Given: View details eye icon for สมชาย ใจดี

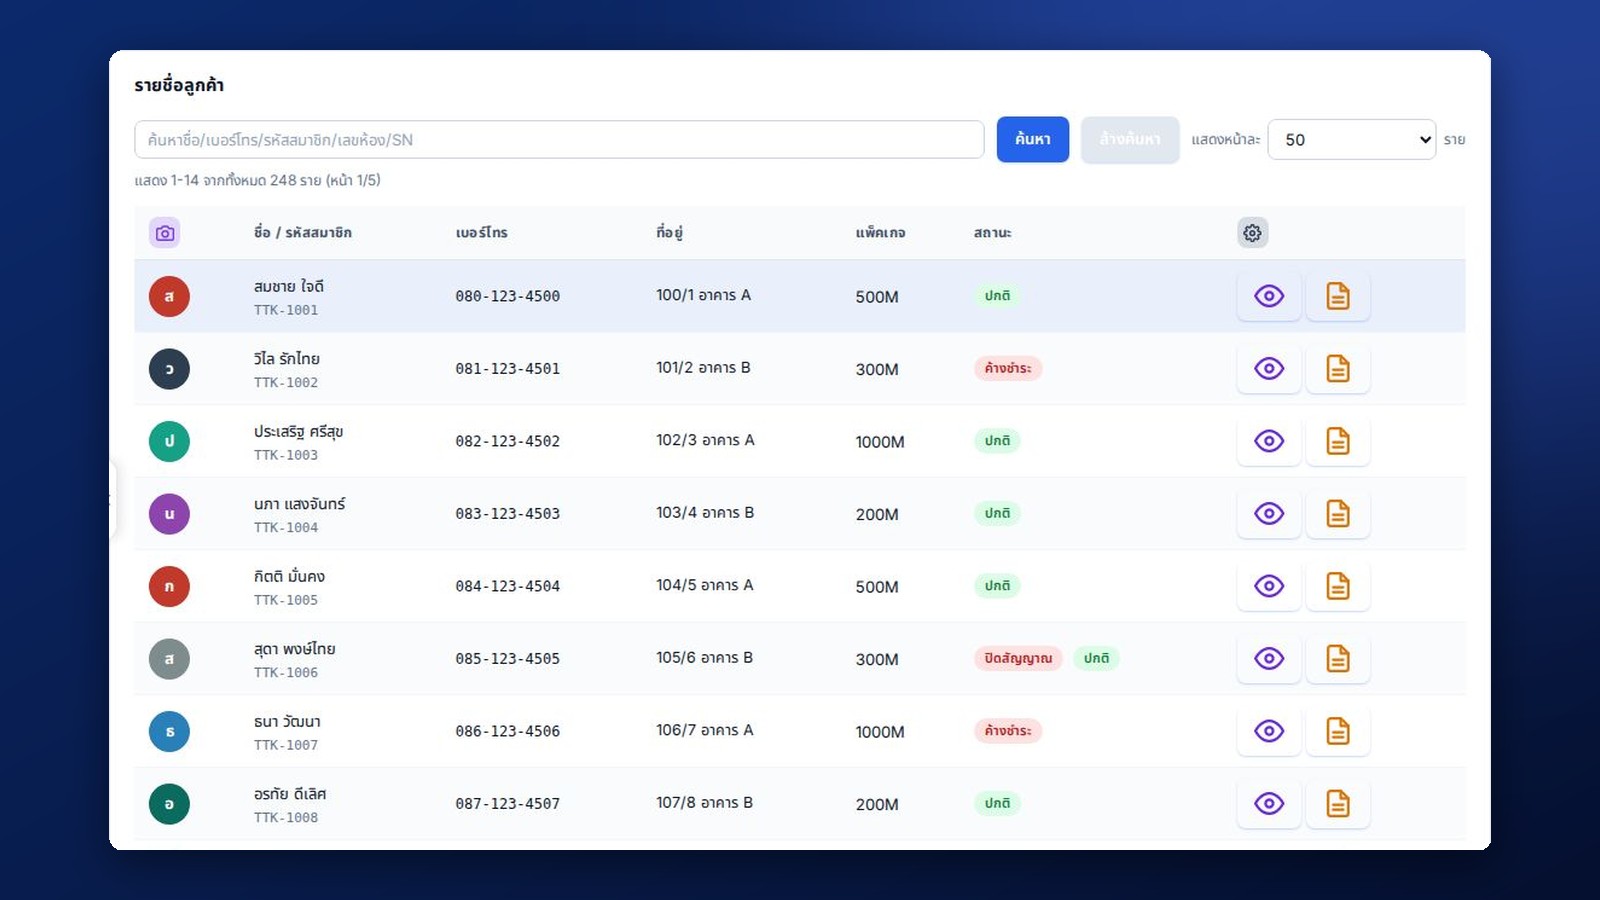Looking at the screenshot, I should [1269, 296].
